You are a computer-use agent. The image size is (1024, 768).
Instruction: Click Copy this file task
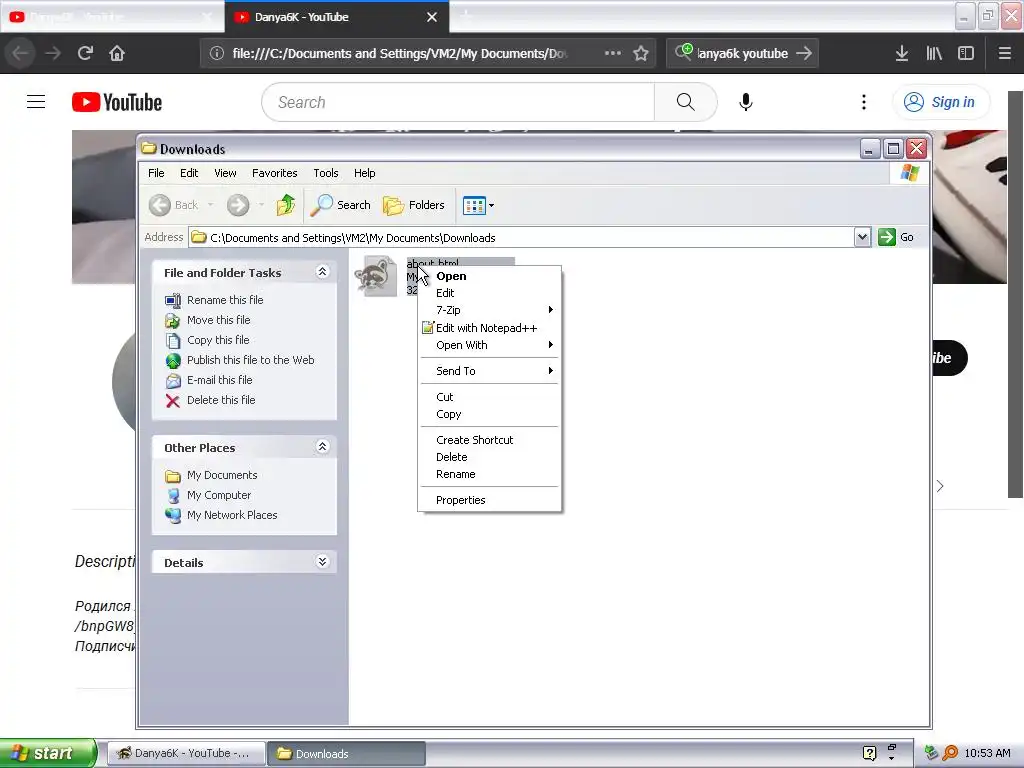tap(217, 340)
